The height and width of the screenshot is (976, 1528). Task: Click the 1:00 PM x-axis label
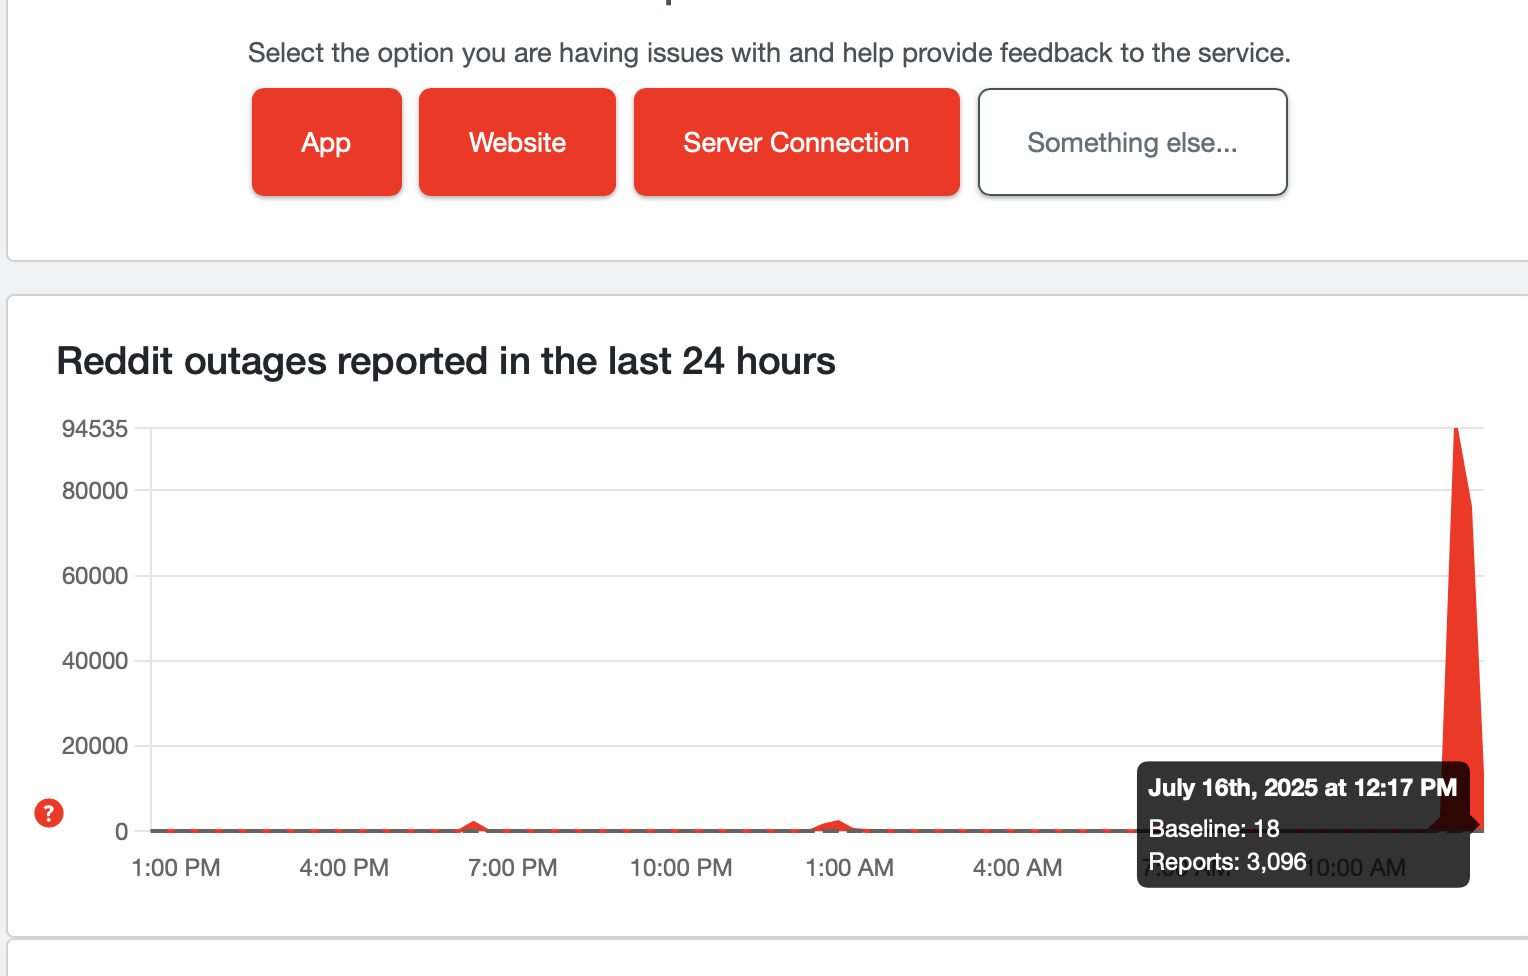click(176, 868)
